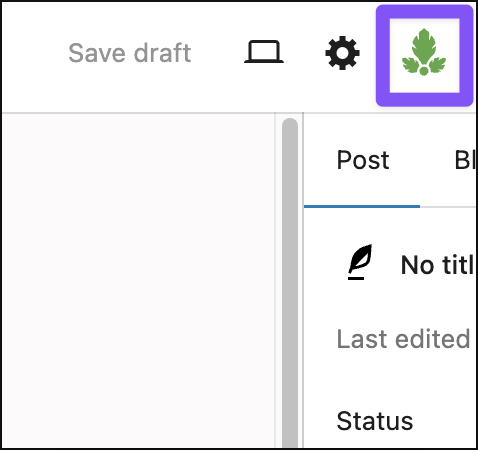Save the post as draft

pyautogui.click(x=130, y=53)
